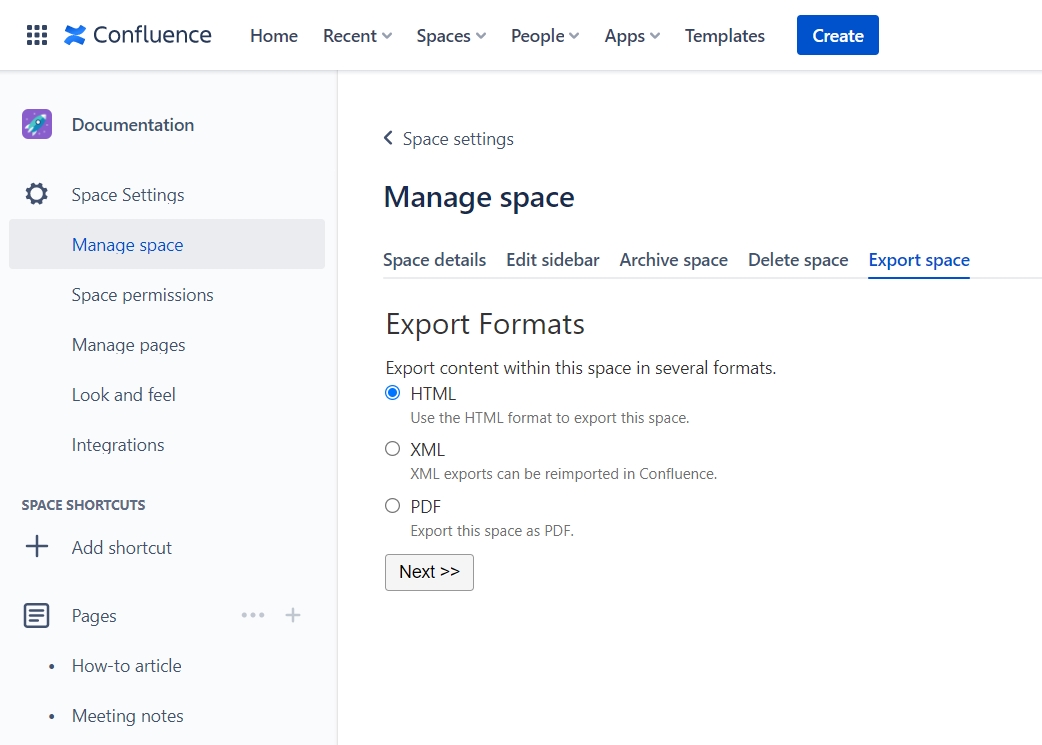Screen dimensions: 1042x745
Task: Select the XML export format
Action: tap(392, 449)
